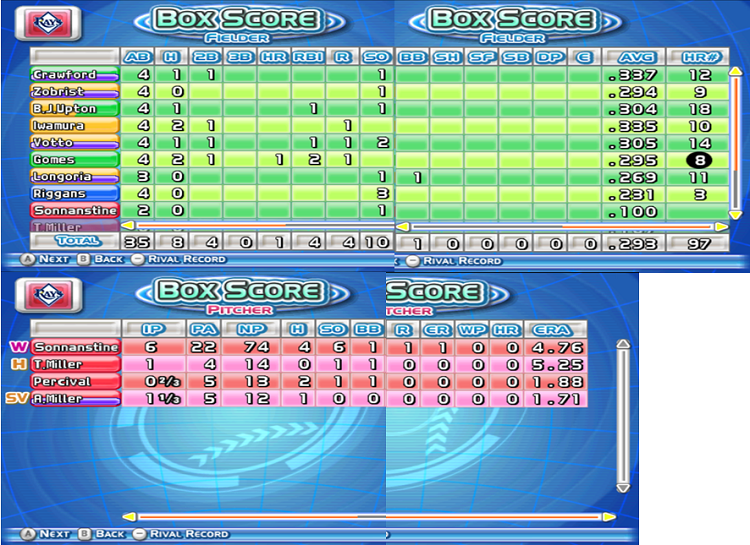Click Sonnanstine's 74 pitch count
Viewport: 750px width, 545px height.
pos(257,347)
